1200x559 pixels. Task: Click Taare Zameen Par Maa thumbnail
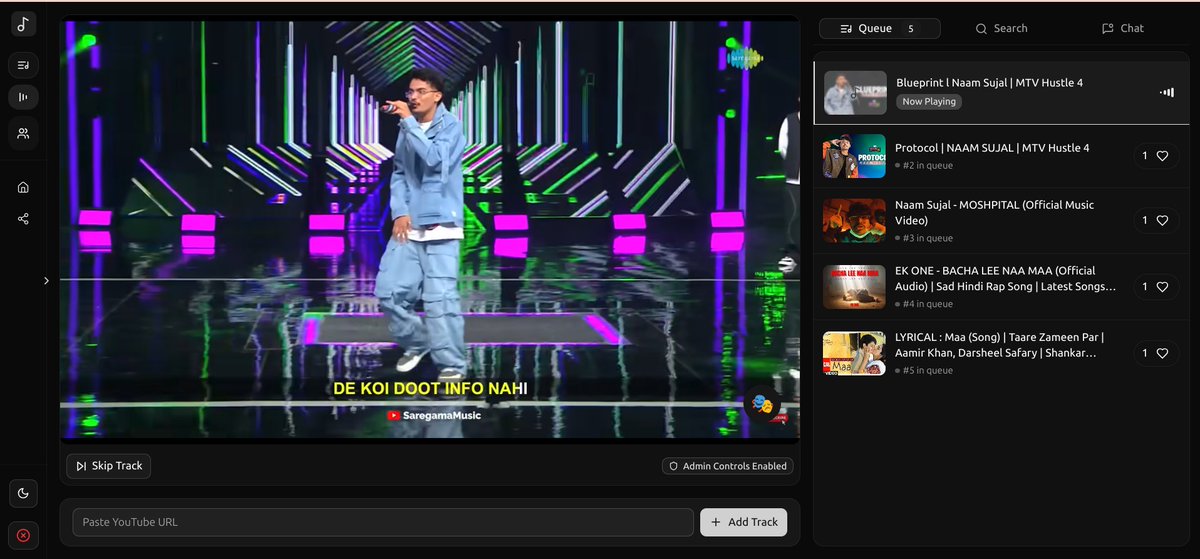point(854,353)
